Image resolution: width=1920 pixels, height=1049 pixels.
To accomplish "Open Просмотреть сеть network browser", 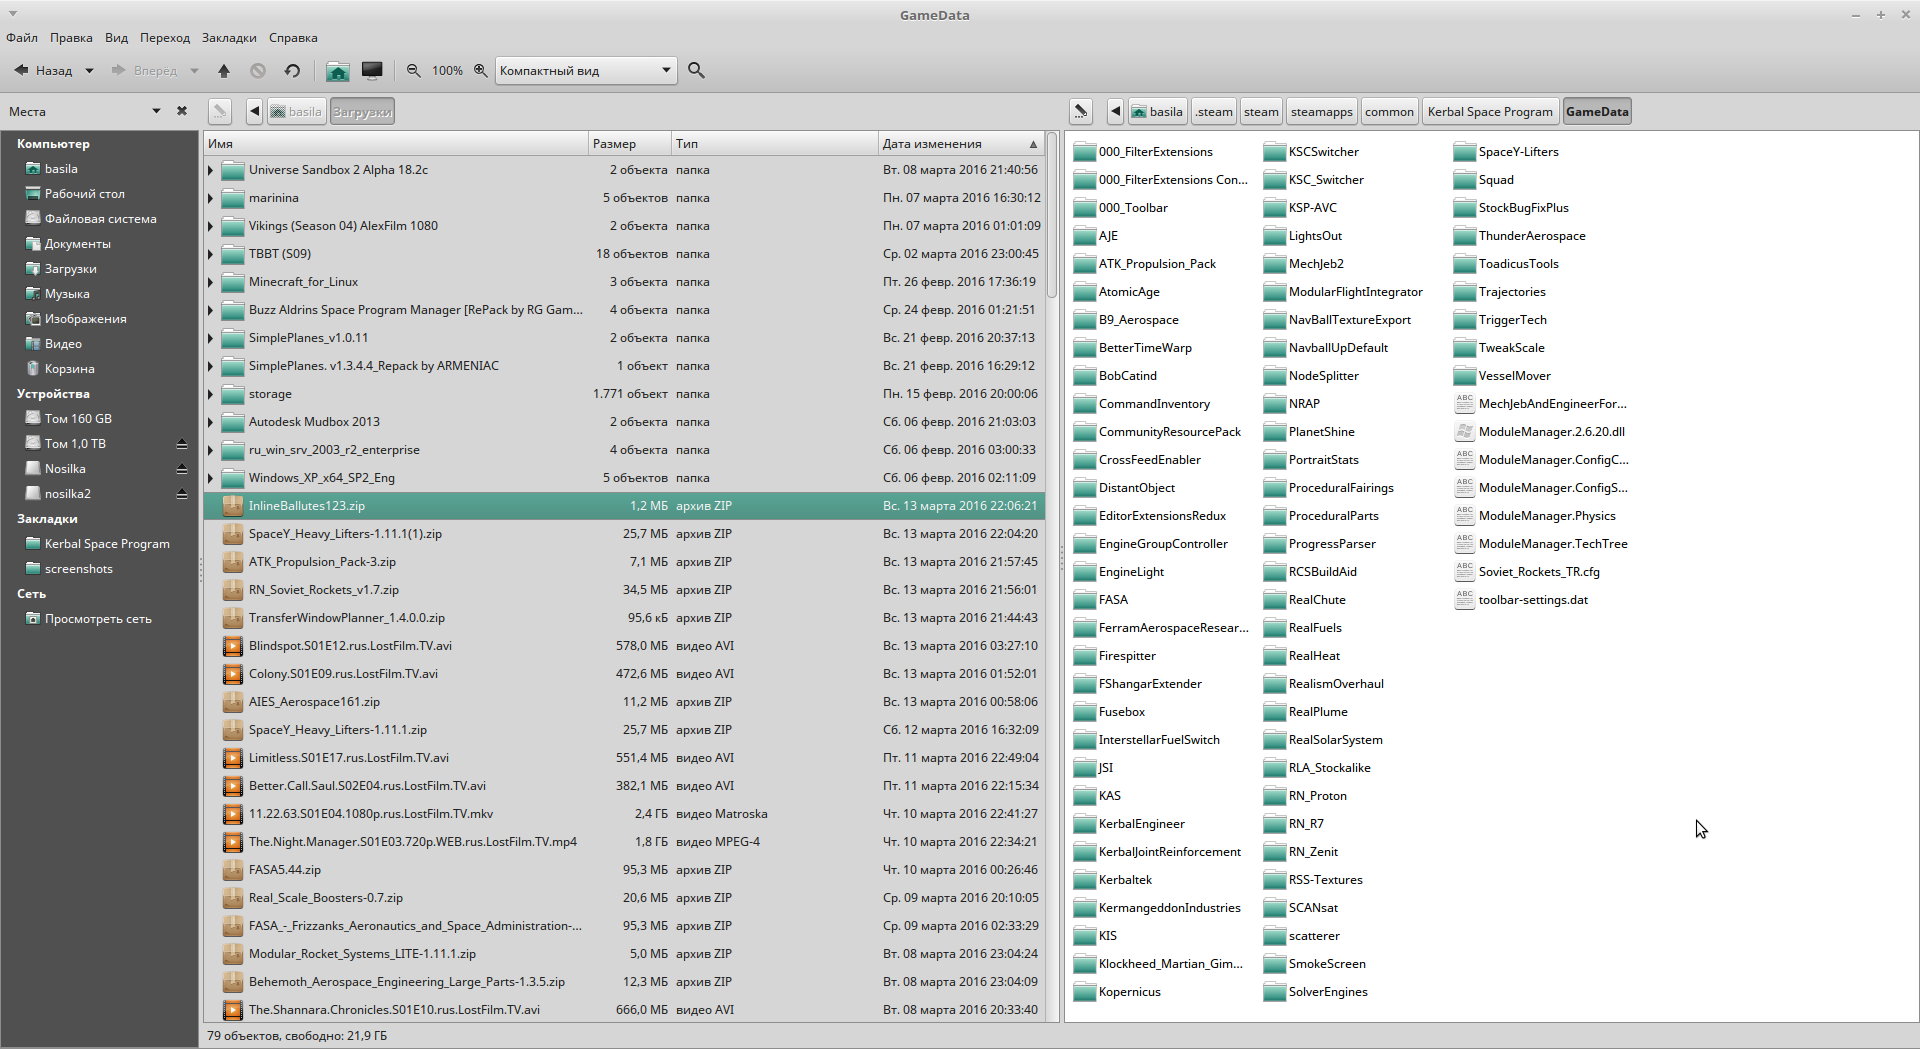I will (x=98, y=619).
